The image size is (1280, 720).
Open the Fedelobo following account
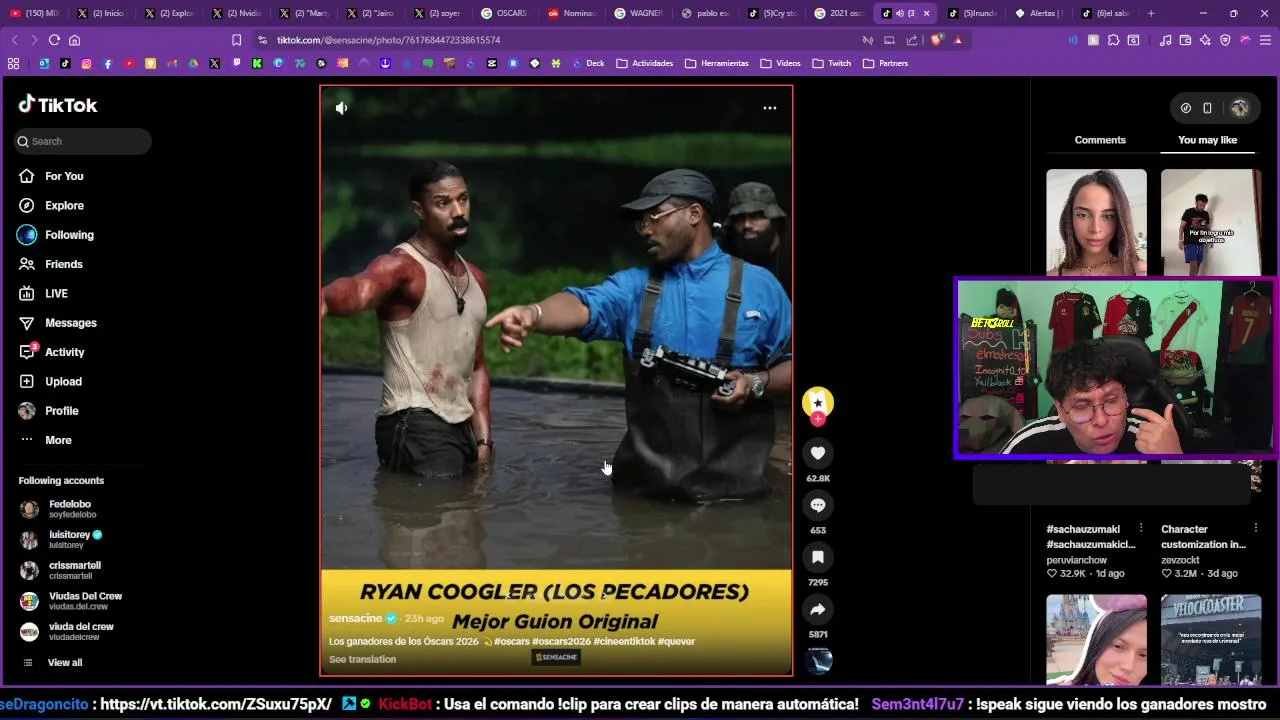coord(70,509)
